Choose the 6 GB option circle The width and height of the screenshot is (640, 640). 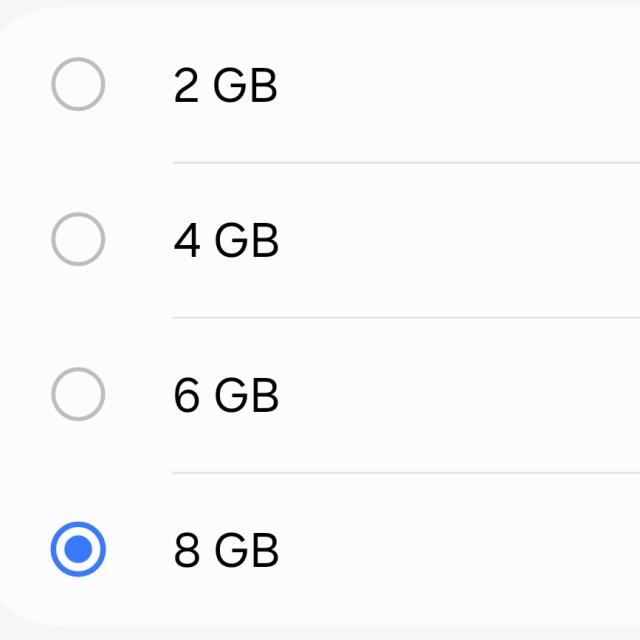click(78, 395)
